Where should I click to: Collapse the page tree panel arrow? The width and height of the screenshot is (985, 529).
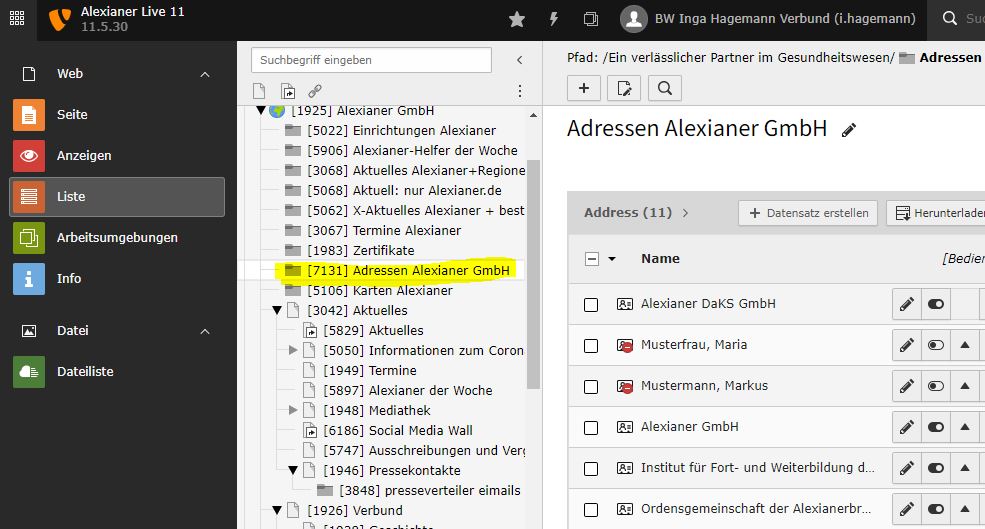click(x=520, y=60)
